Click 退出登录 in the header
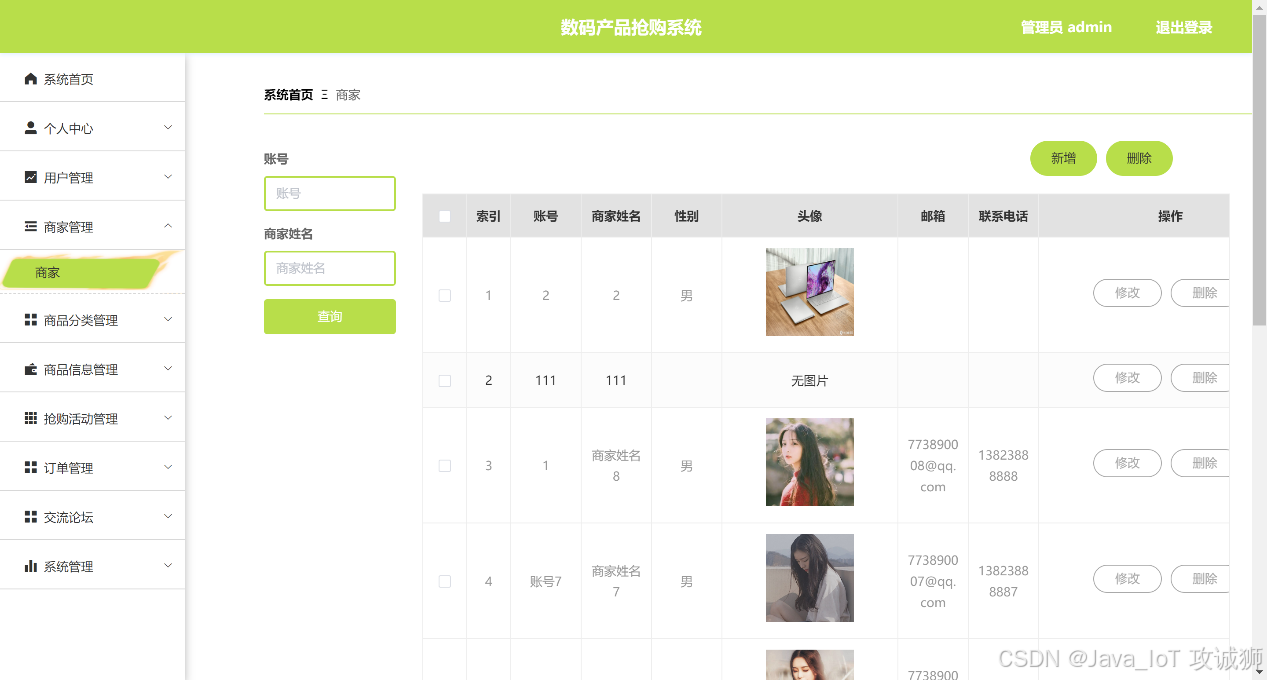The image size is (1267, 680). click(1184, 27)
